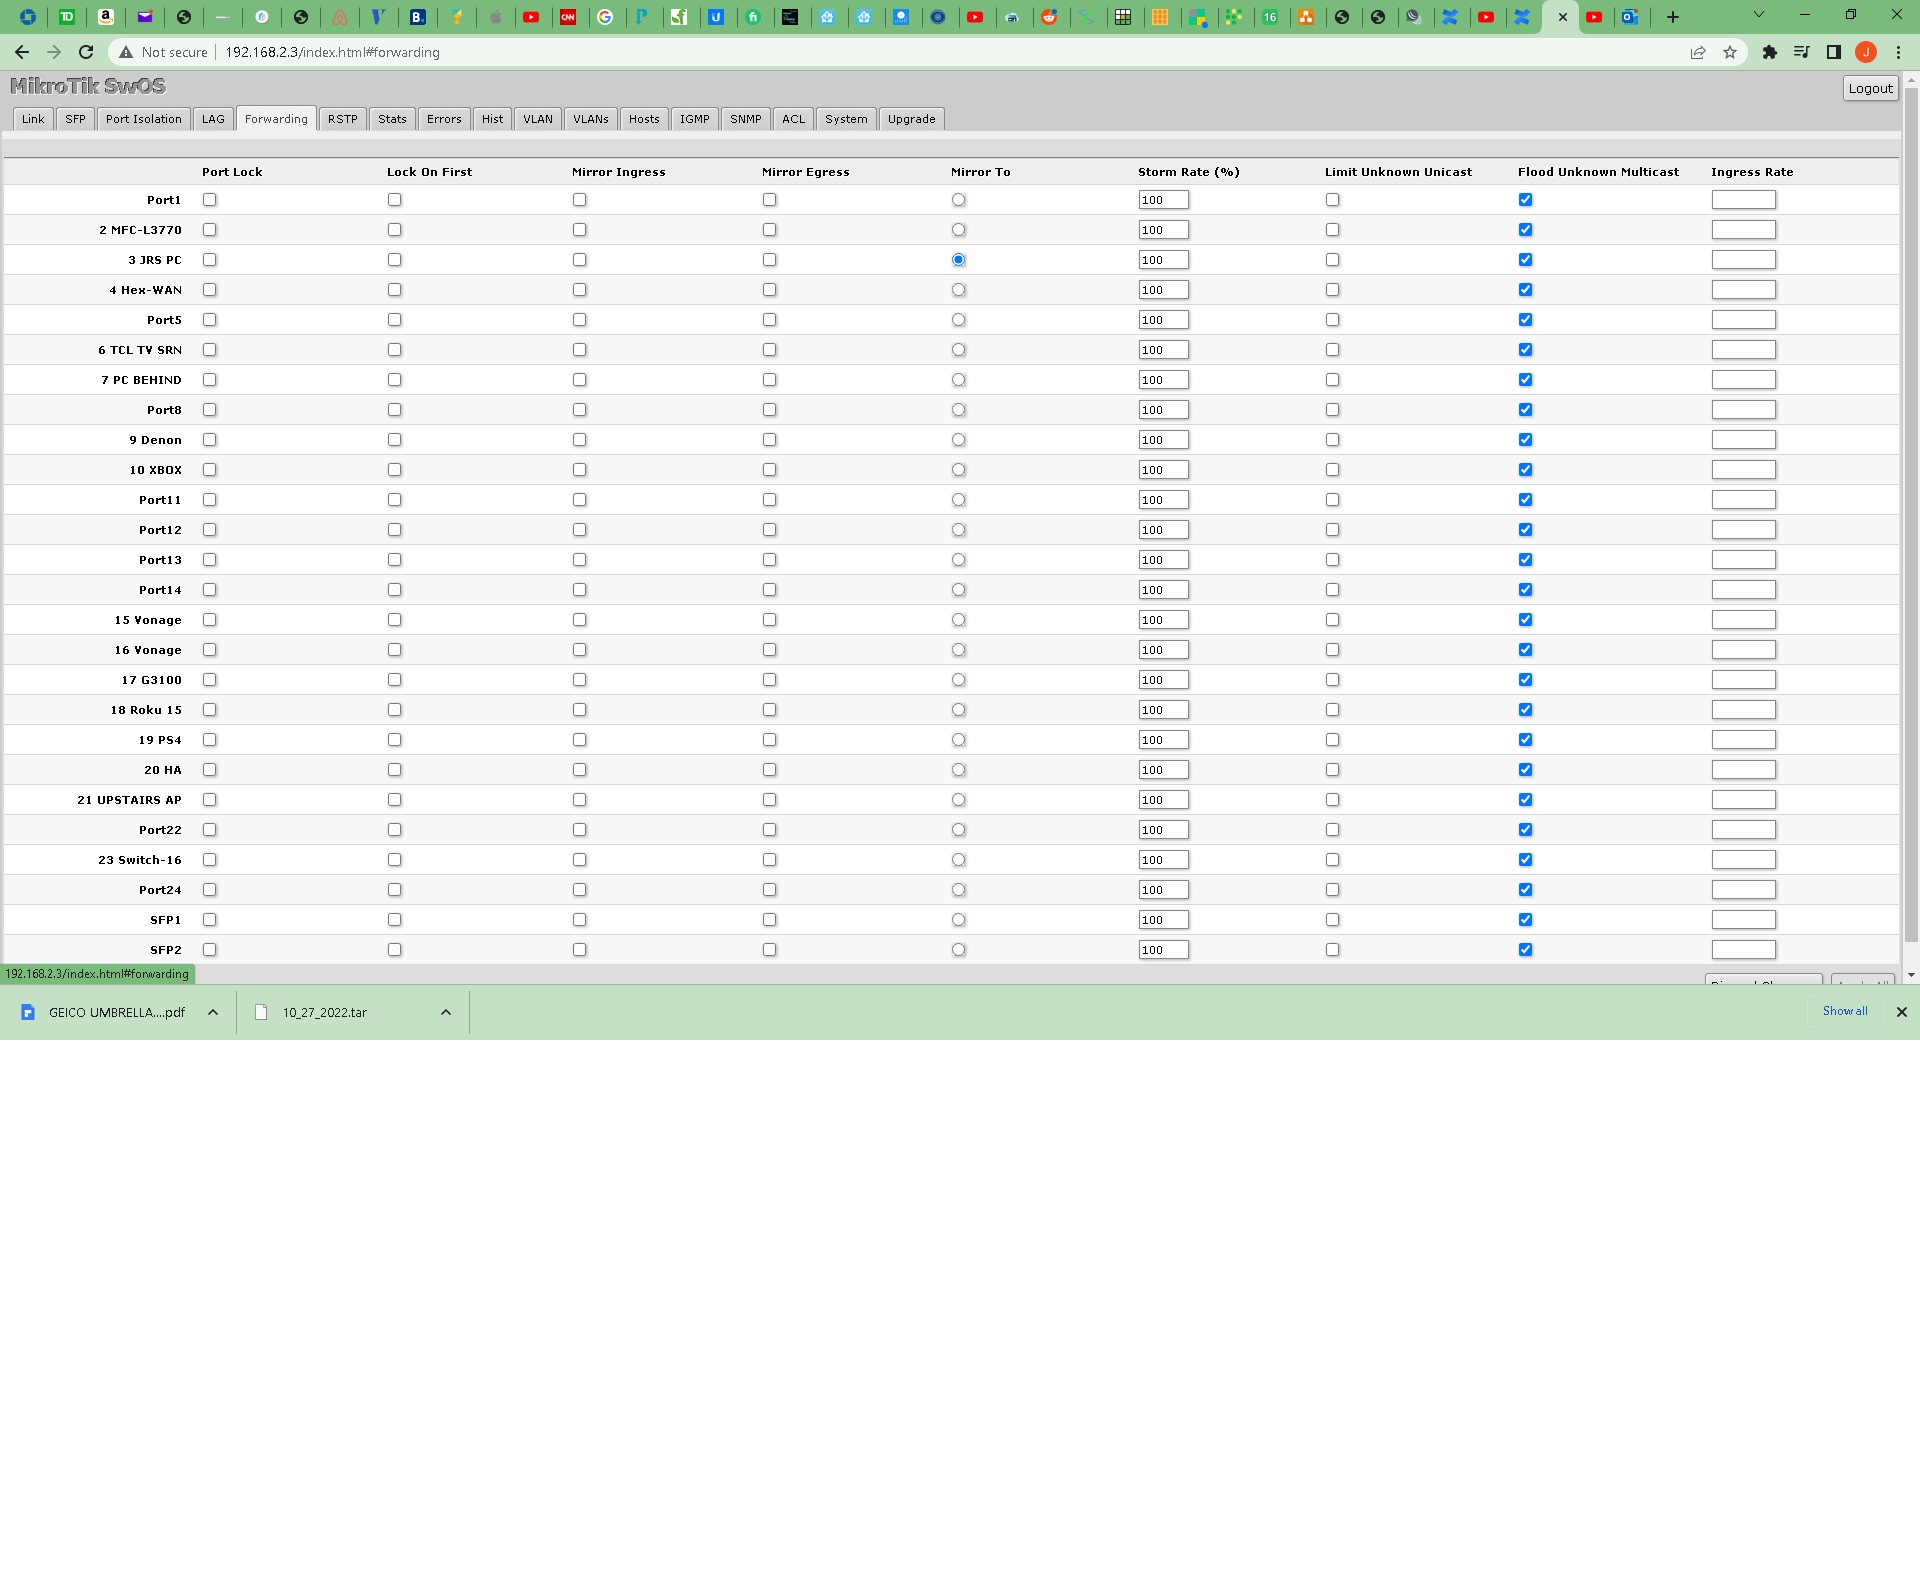Close the downloads bar with X
1920x1570 pixels.
[1901, 1012]
